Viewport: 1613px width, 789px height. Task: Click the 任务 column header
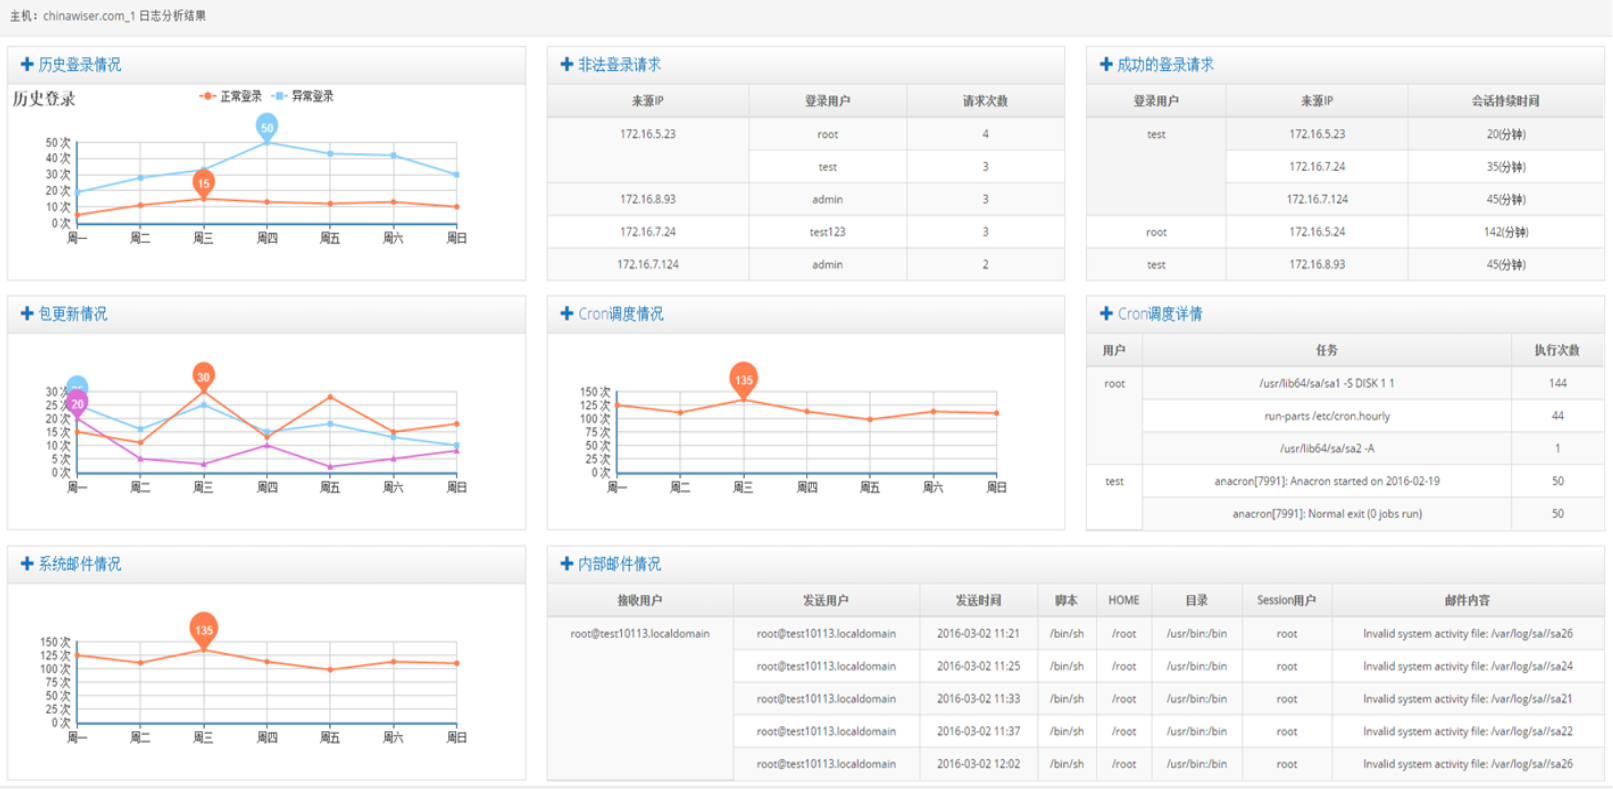tap(1327, 350)
